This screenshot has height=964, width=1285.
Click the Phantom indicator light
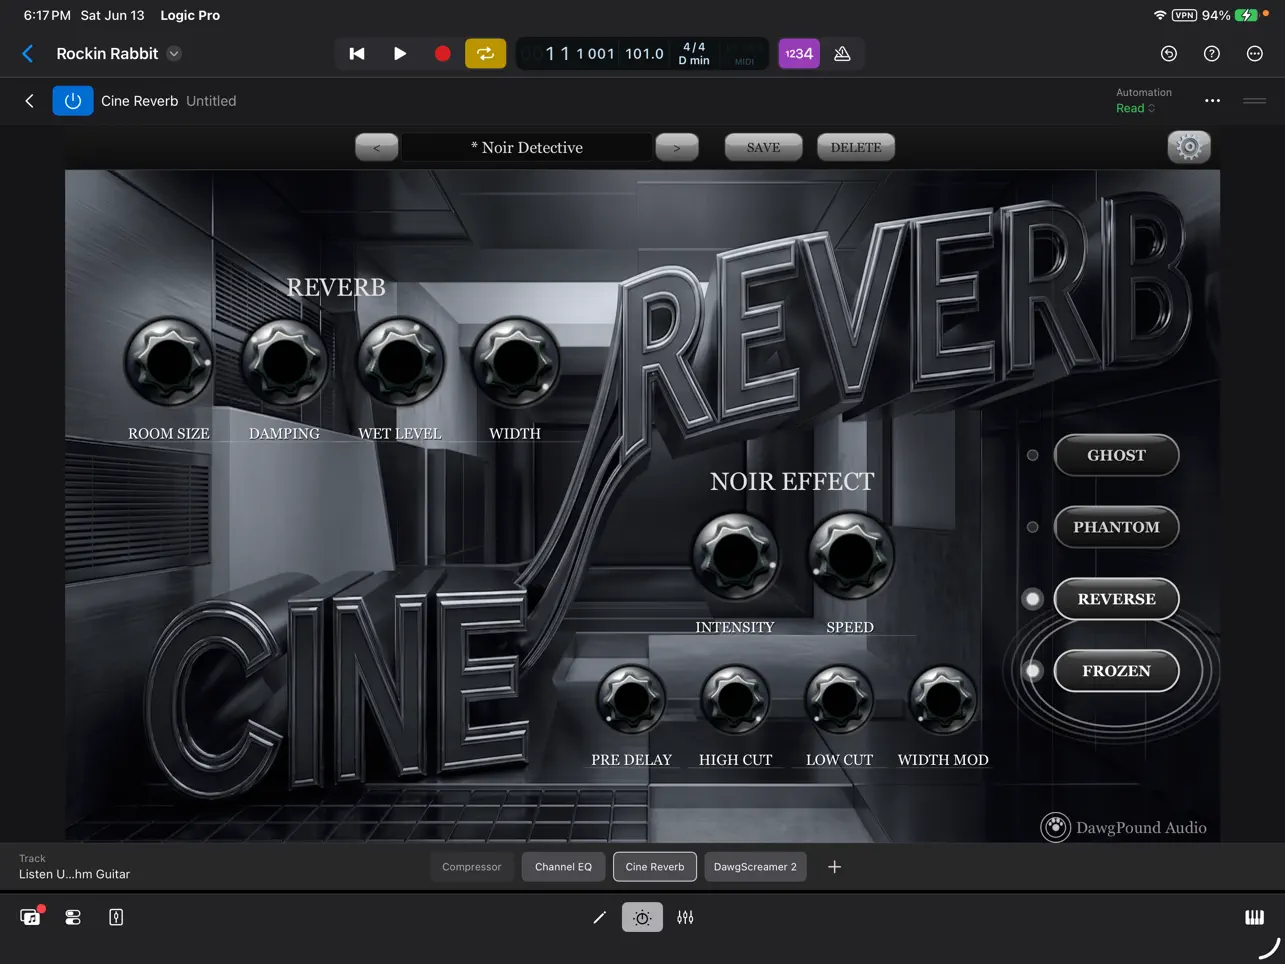[x=1033, y=527]
